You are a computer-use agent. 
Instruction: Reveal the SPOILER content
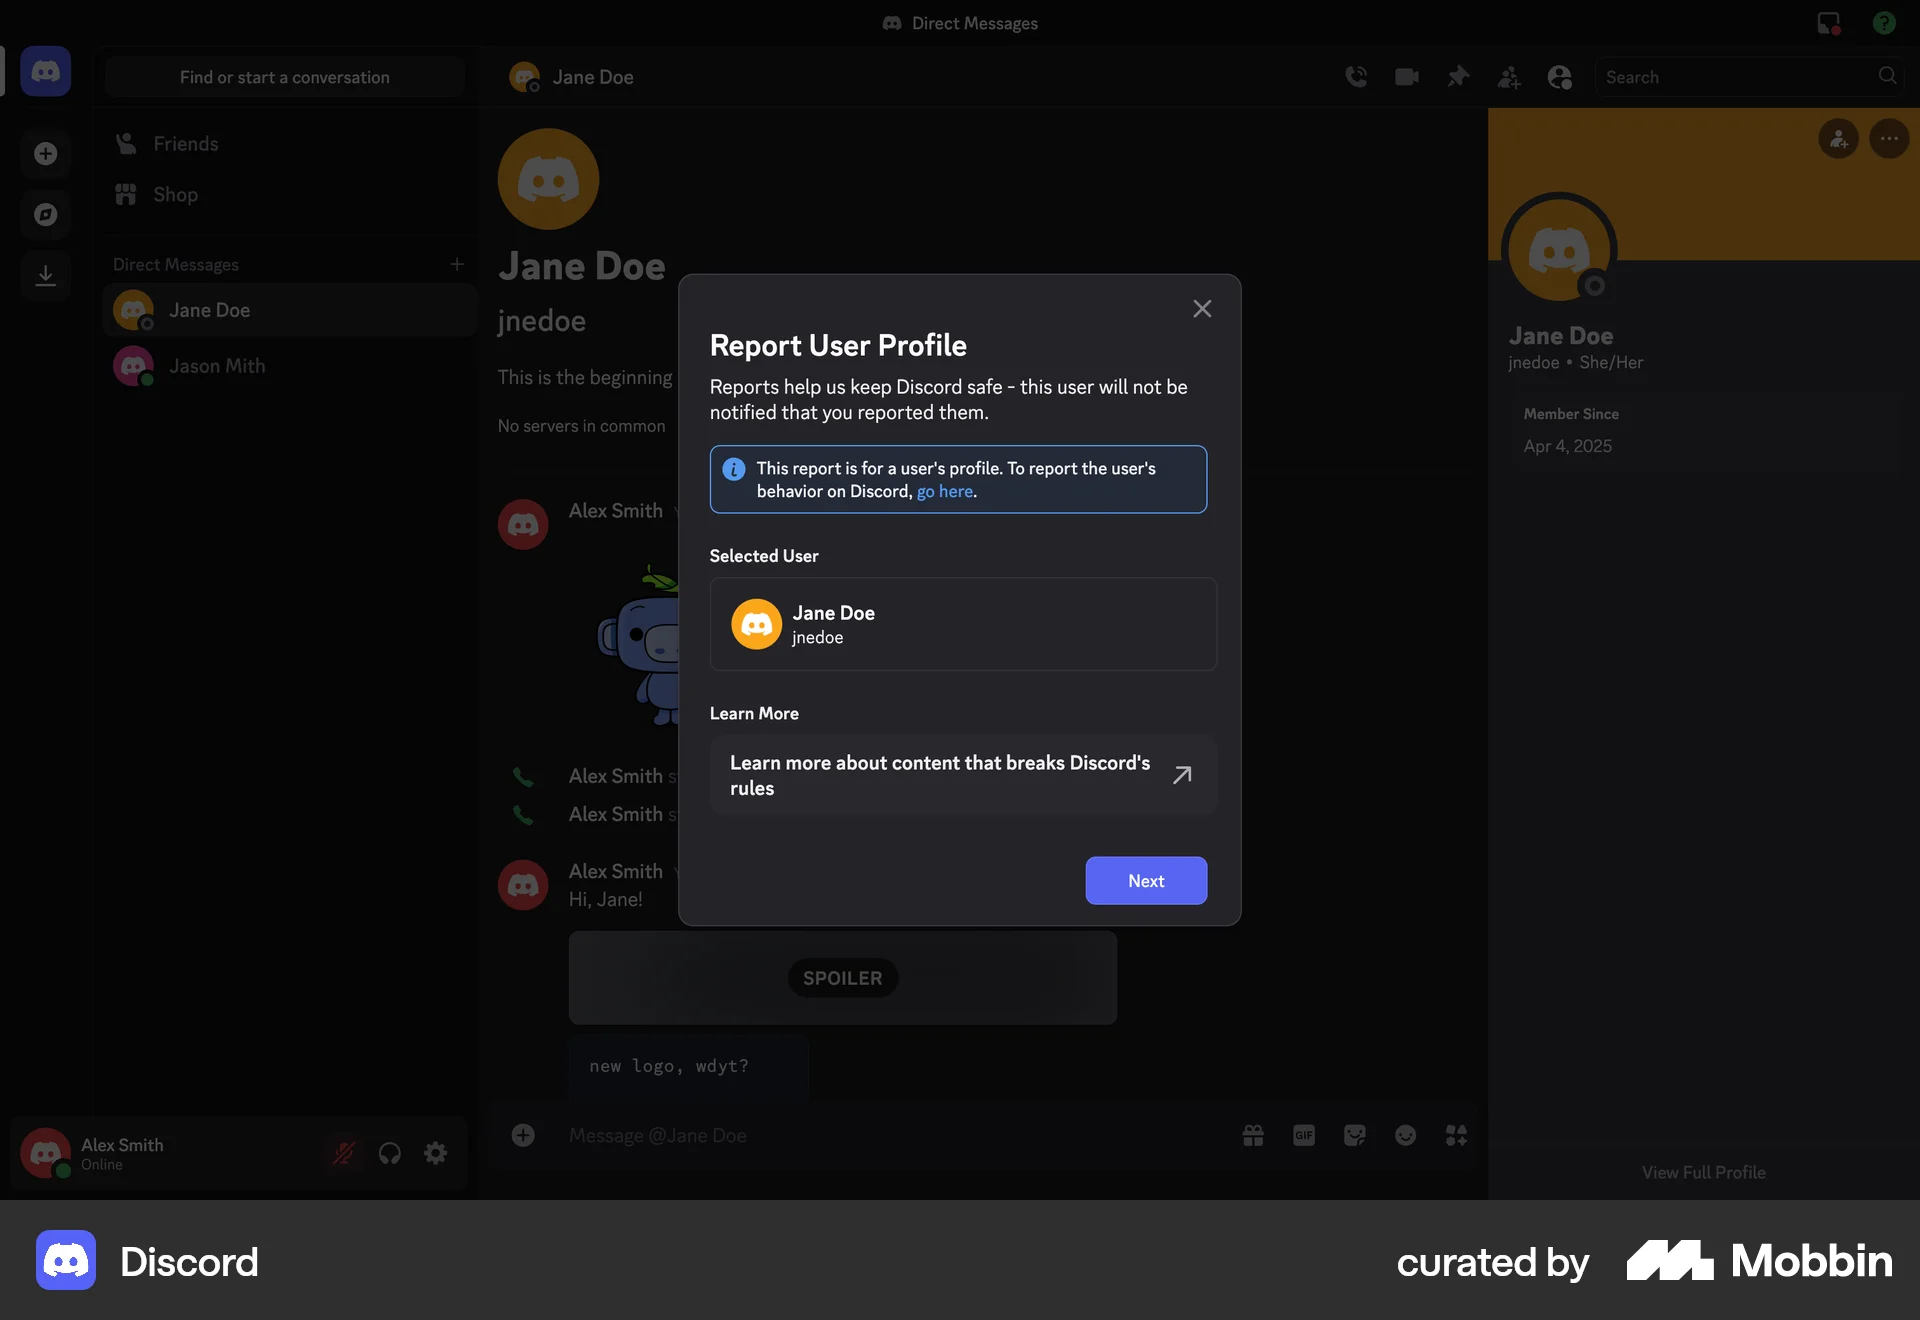point(841,978)
